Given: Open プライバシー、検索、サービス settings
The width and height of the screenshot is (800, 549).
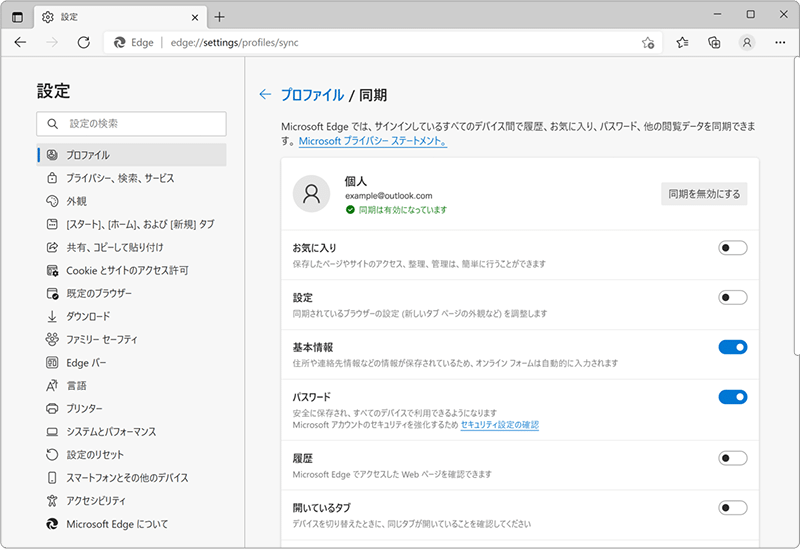Looking at the screenshot, I should pyautogui.click(x=132, y=178).
